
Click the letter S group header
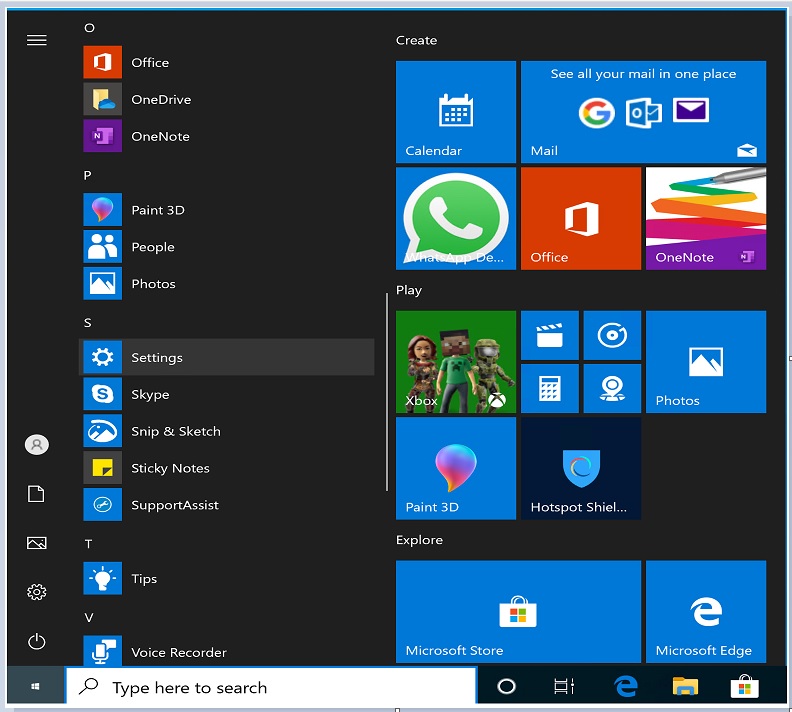[x=87, y=323]
